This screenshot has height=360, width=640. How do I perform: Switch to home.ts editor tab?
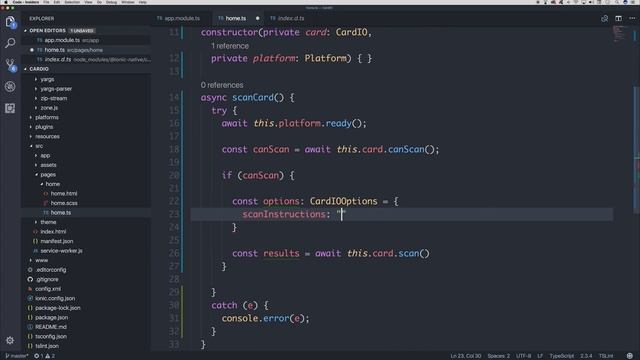click(x=236, y=18)
